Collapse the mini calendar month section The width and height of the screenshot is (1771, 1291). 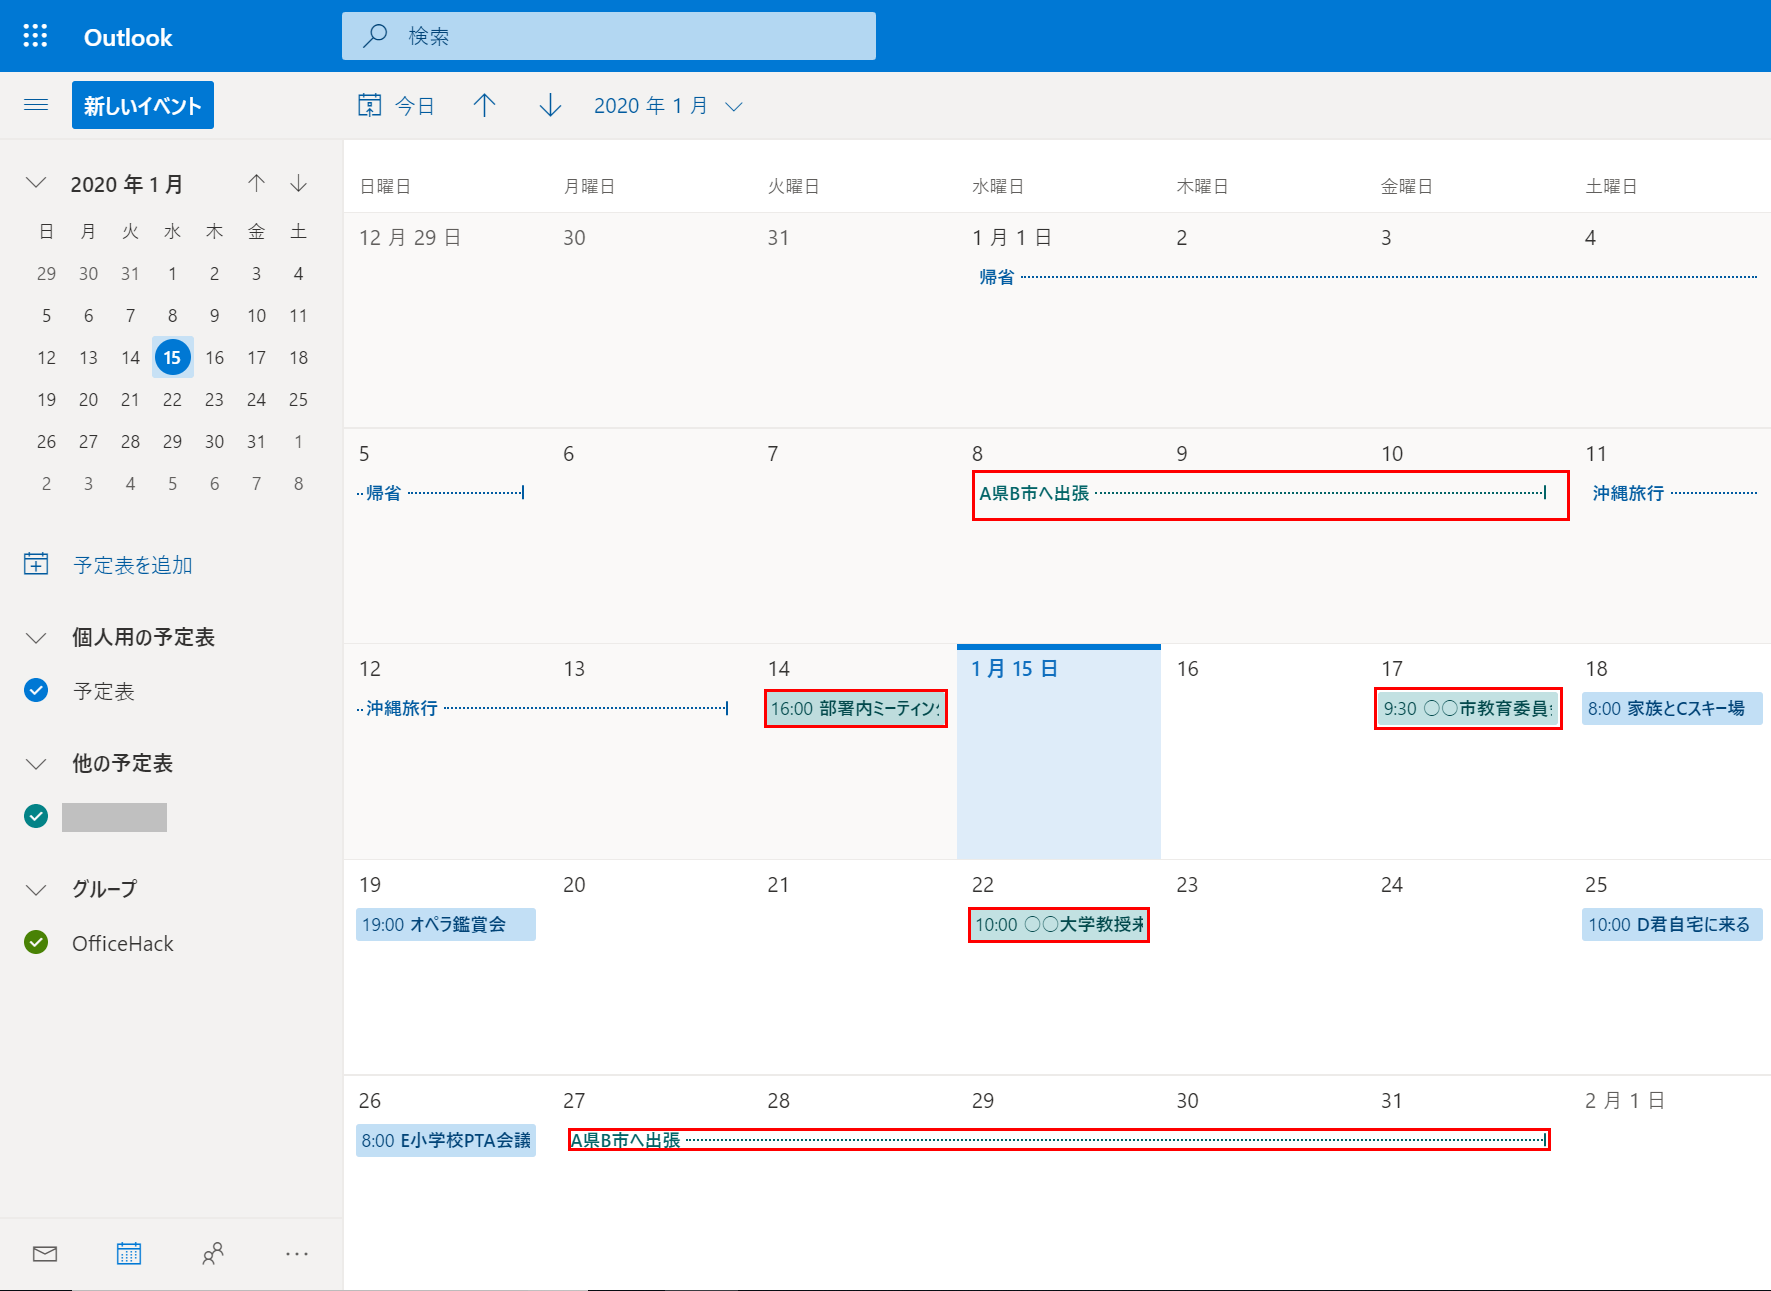click(36, 183)
